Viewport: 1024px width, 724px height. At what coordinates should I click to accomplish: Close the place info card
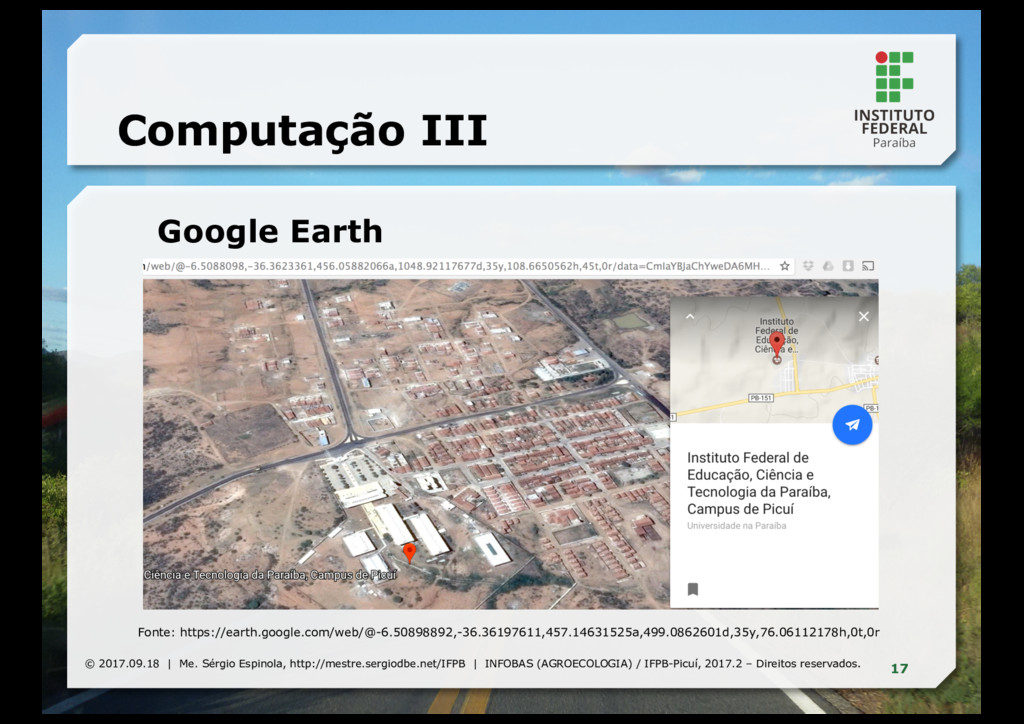tap(863, 317)
